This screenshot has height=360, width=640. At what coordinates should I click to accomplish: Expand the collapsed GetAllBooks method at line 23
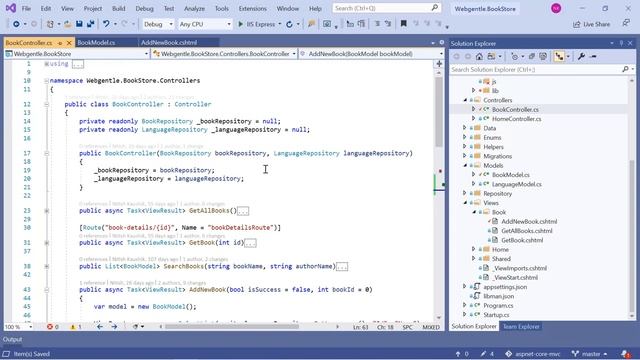46,211
